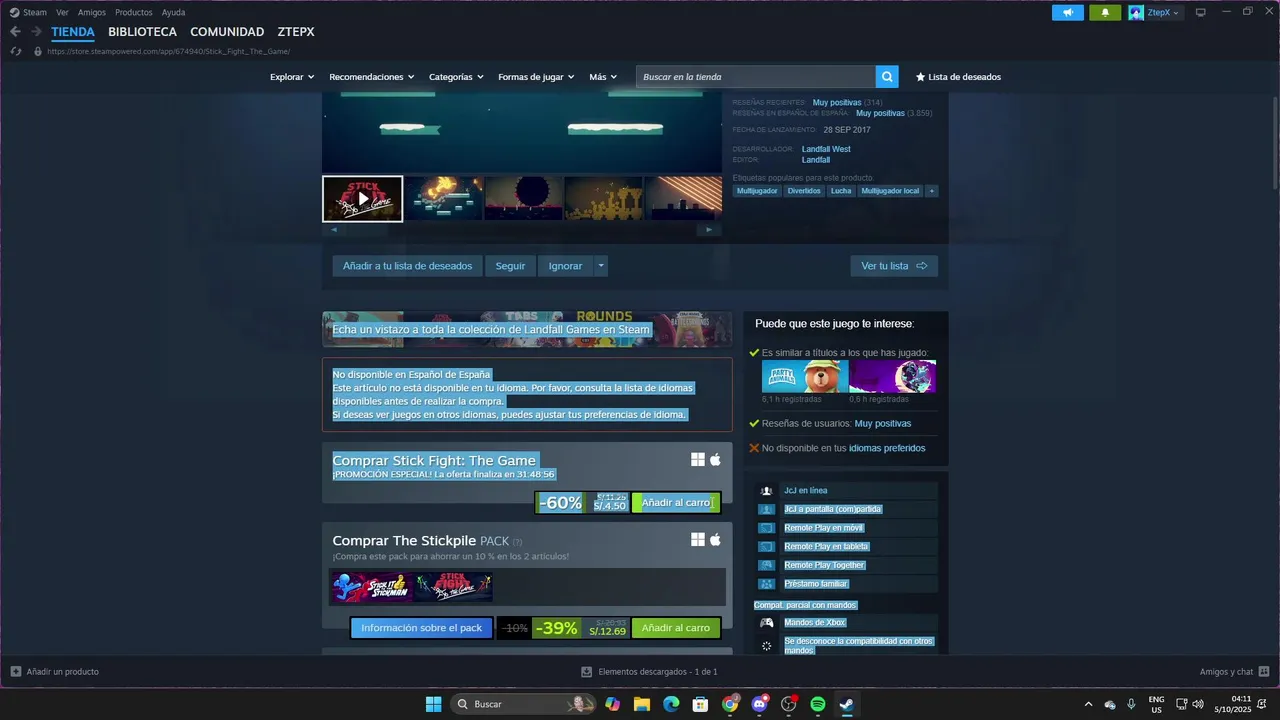Image resolution: width=1280 pixels, height=720 pixels.
Task: Open the green notifications bell
Action: pos(1105,12)
